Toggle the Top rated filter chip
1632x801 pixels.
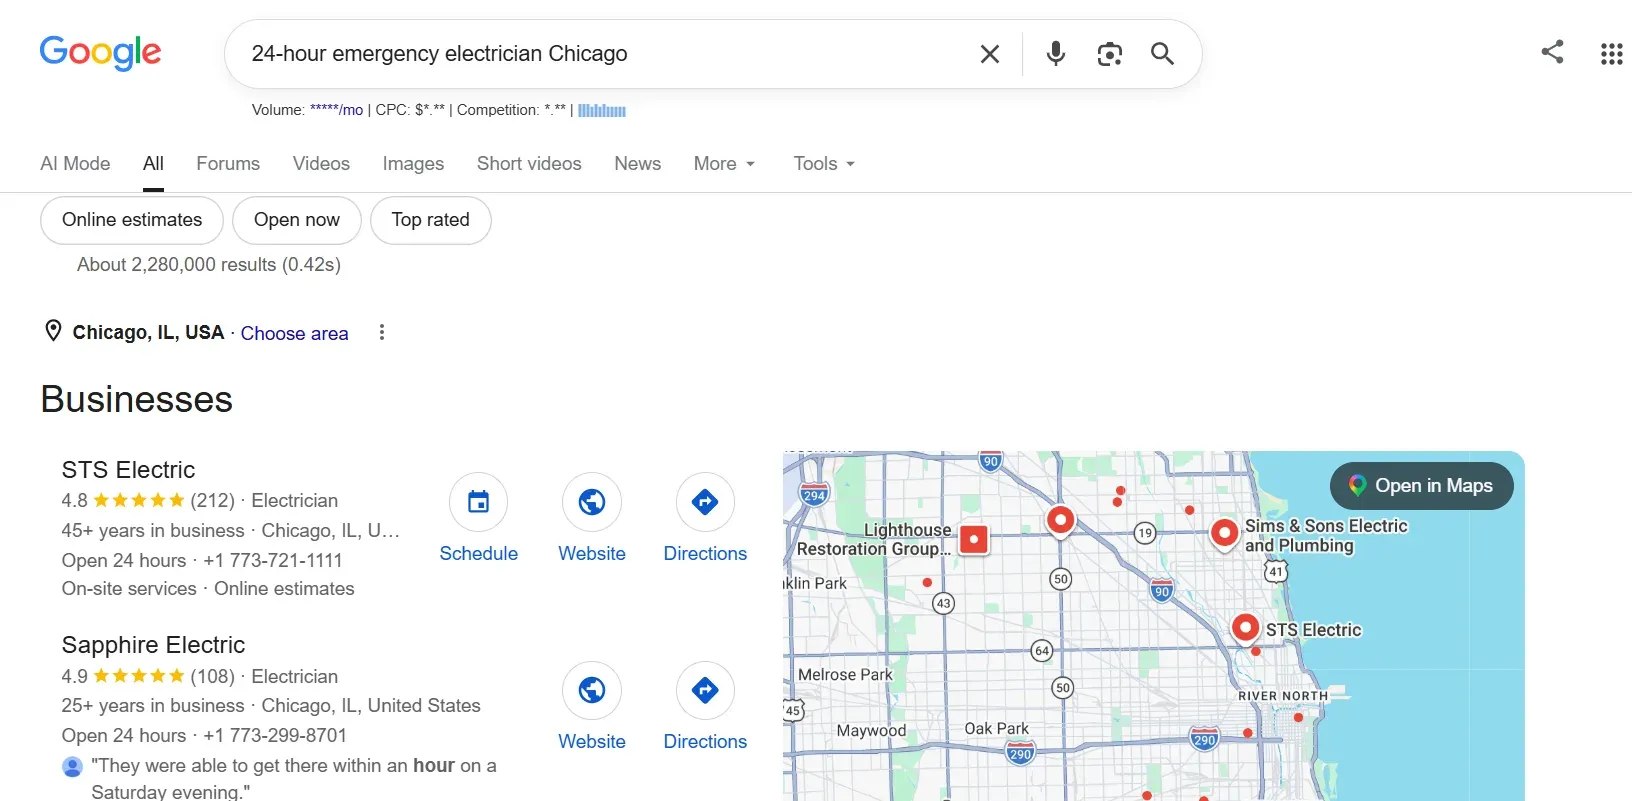tap(430, 220)
